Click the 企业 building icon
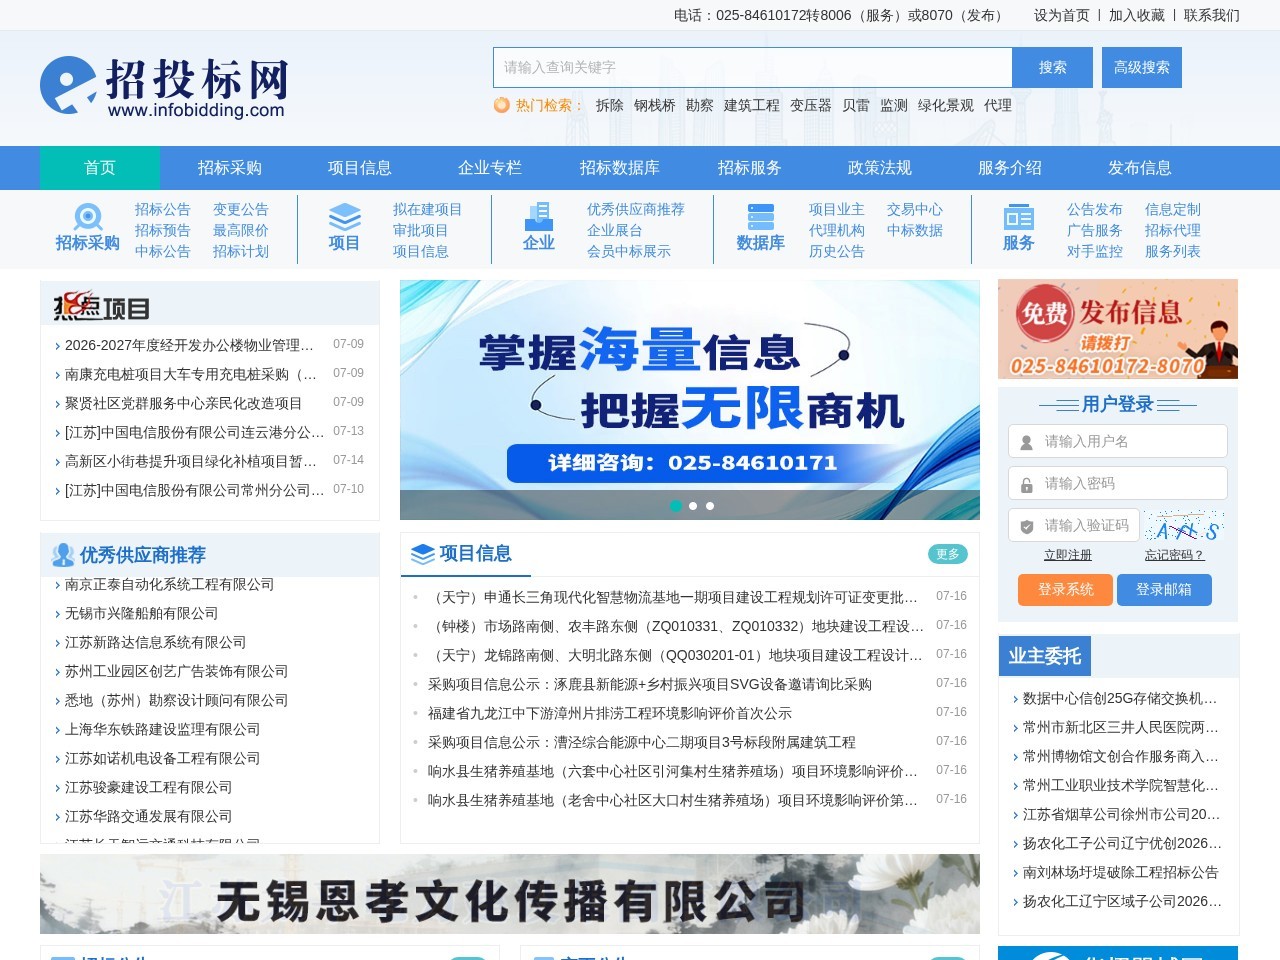This screenshot has width=1280, height=960. (x=538, y=217)
